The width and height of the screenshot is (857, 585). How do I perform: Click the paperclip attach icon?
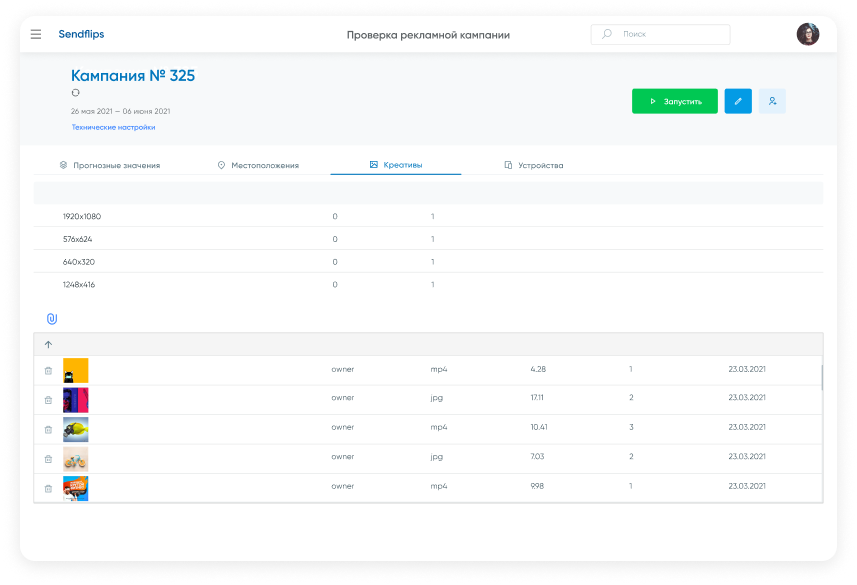[52, 318]
